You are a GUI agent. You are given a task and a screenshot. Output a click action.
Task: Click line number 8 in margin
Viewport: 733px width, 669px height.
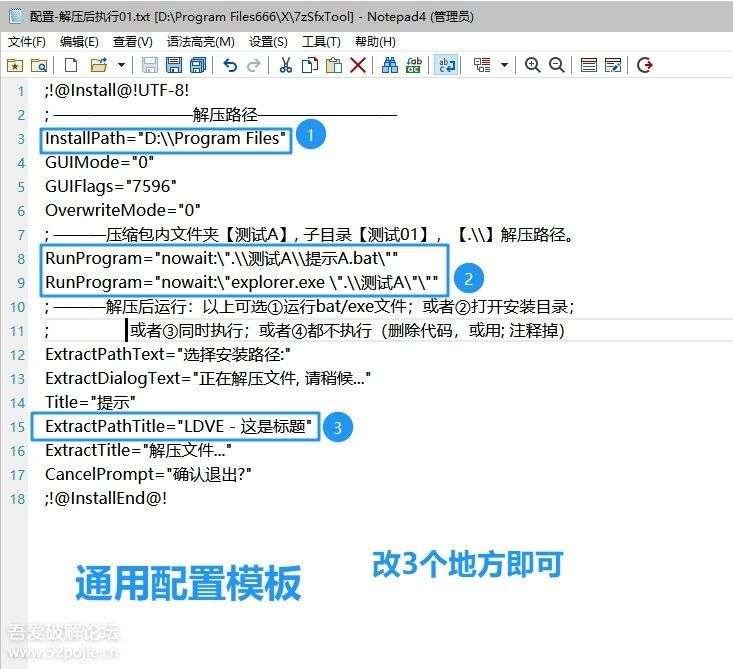tap(21, 259)
